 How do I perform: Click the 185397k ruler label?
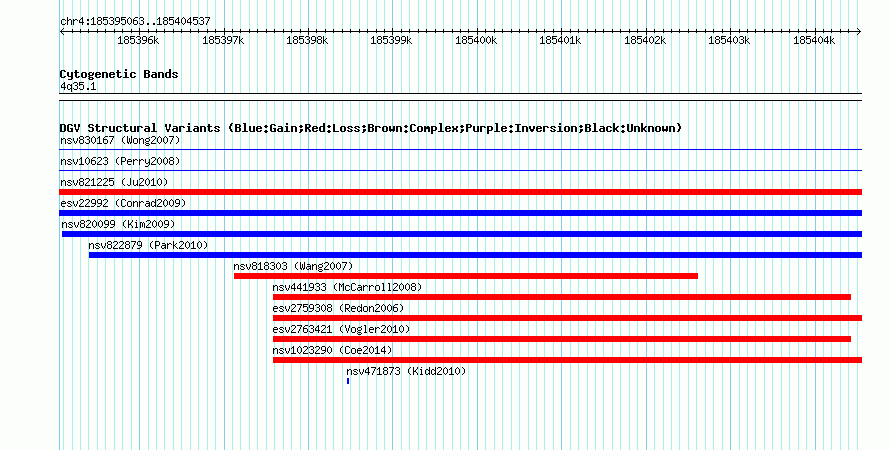(223, 40)
